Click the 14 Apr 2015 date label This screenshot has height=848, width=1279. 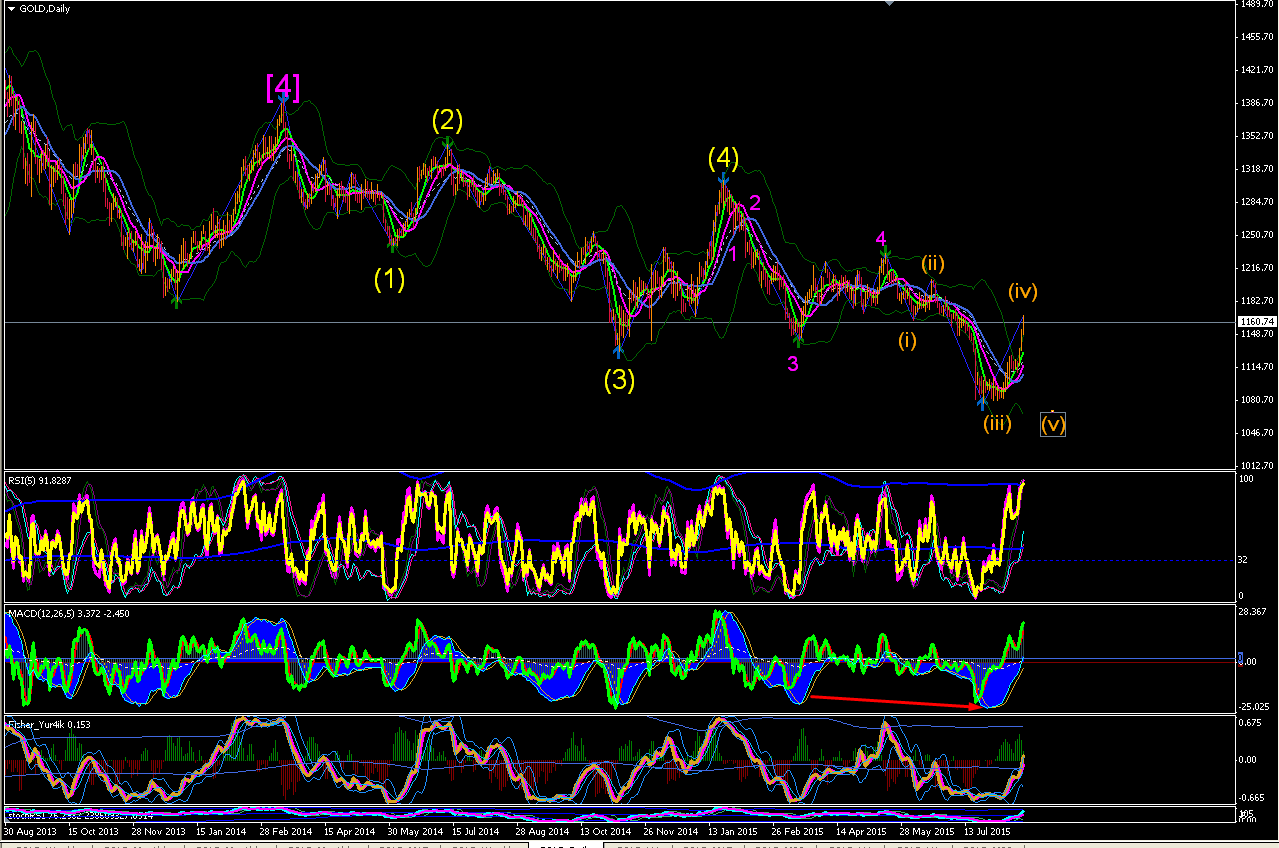click(861, 831)
